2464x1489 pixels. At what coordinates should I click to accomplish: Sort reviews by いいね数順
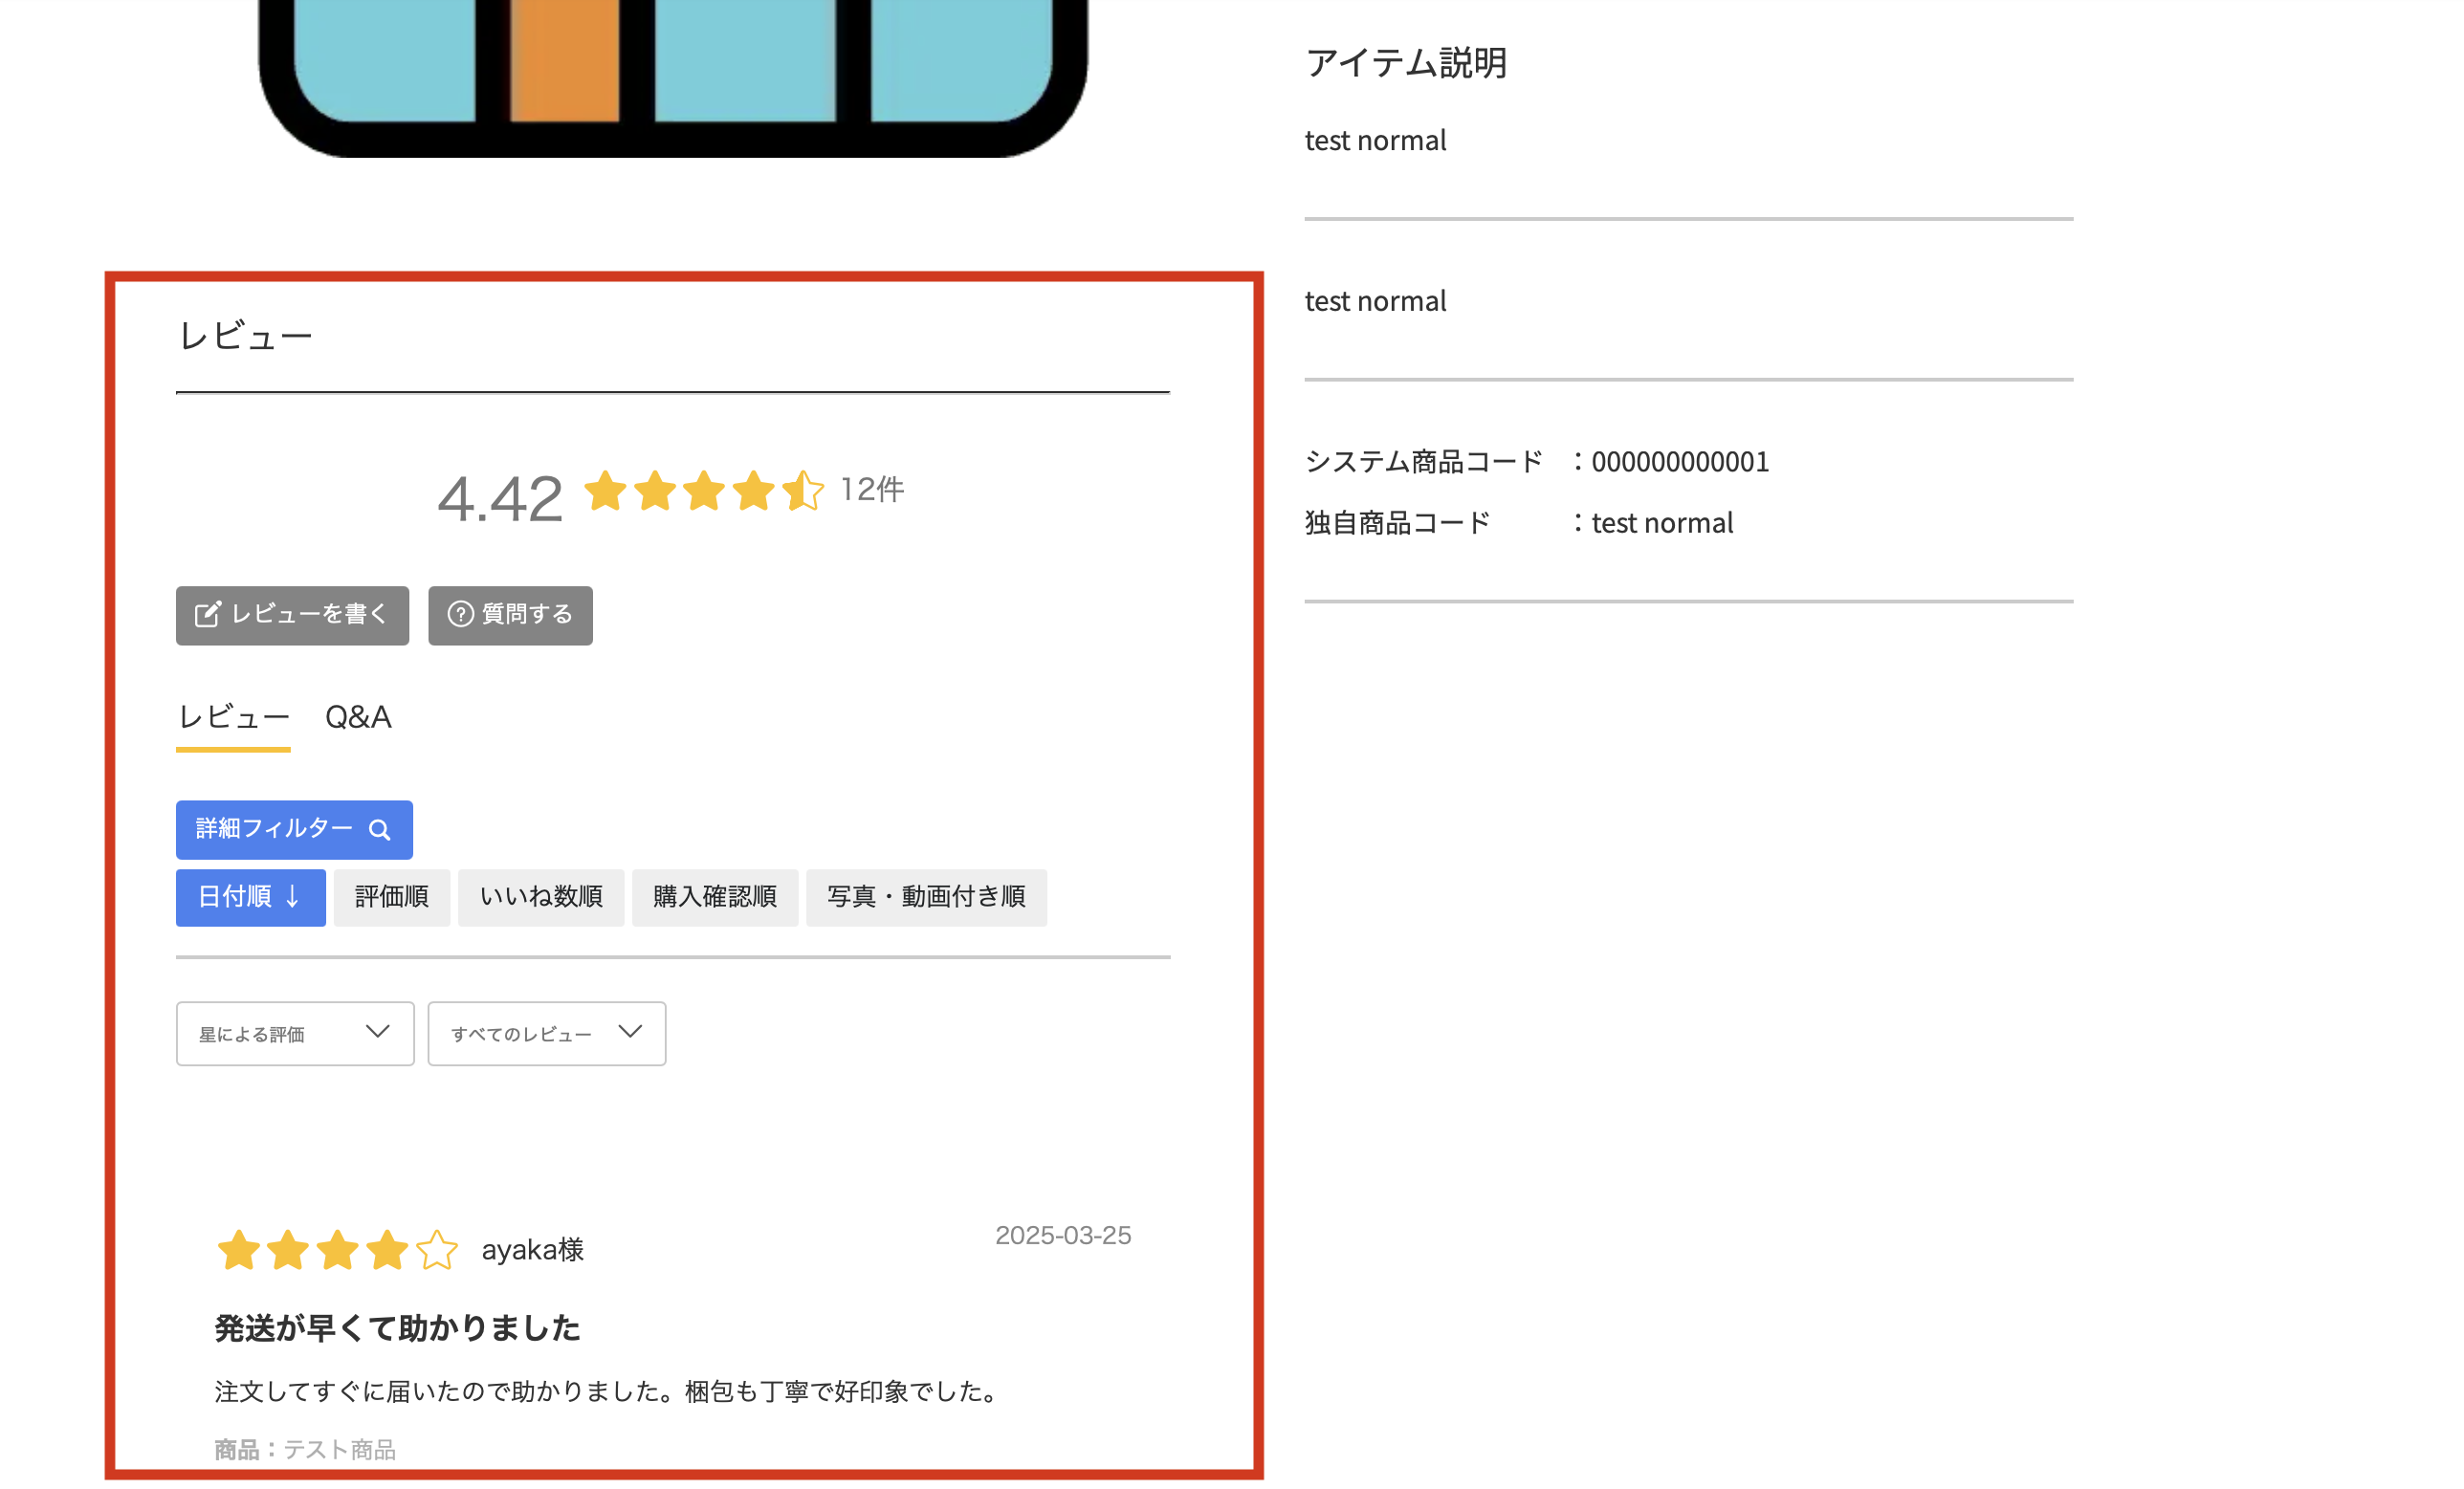point(540,897)
